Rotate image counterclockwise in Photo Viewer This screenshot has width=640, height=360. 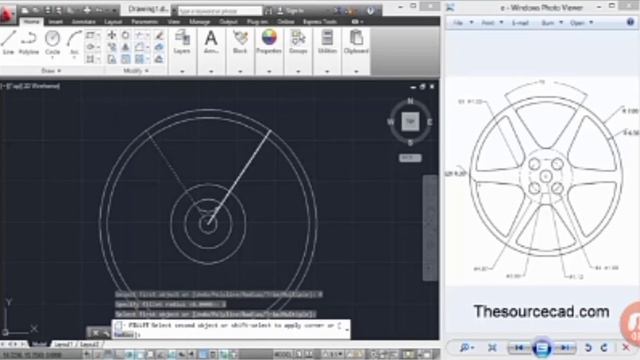(x=588, y=347)
